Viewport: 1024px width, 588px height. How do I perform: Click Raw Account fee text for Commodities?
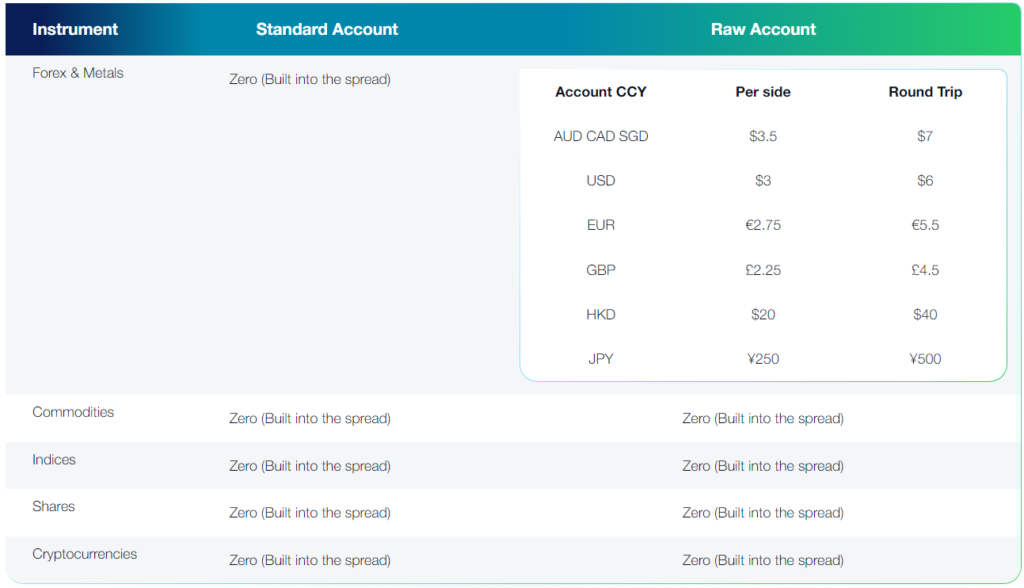(x=763, y=419)
